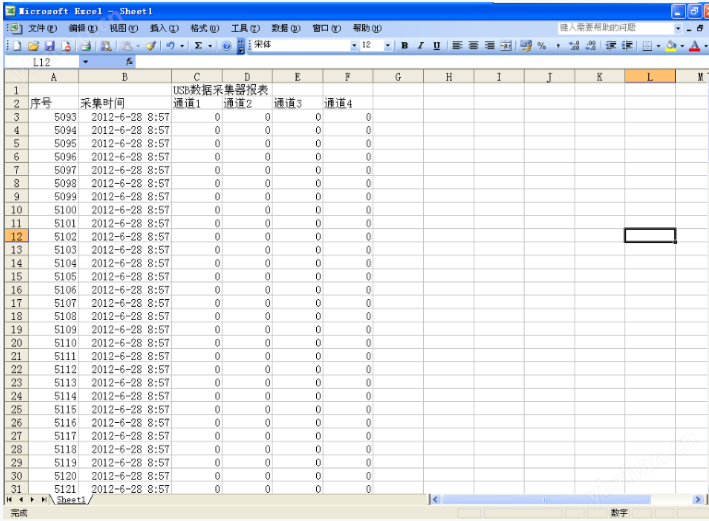Select column L header
This screenshot has height=521, width=709.
[650, 77]
